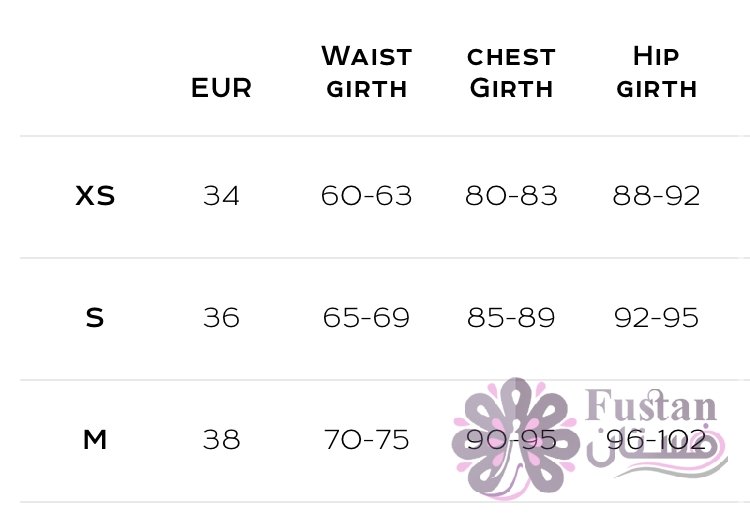This screenshot has width=750, height=516.
Task: Select the XS size row label
Action: pos(95,196)
